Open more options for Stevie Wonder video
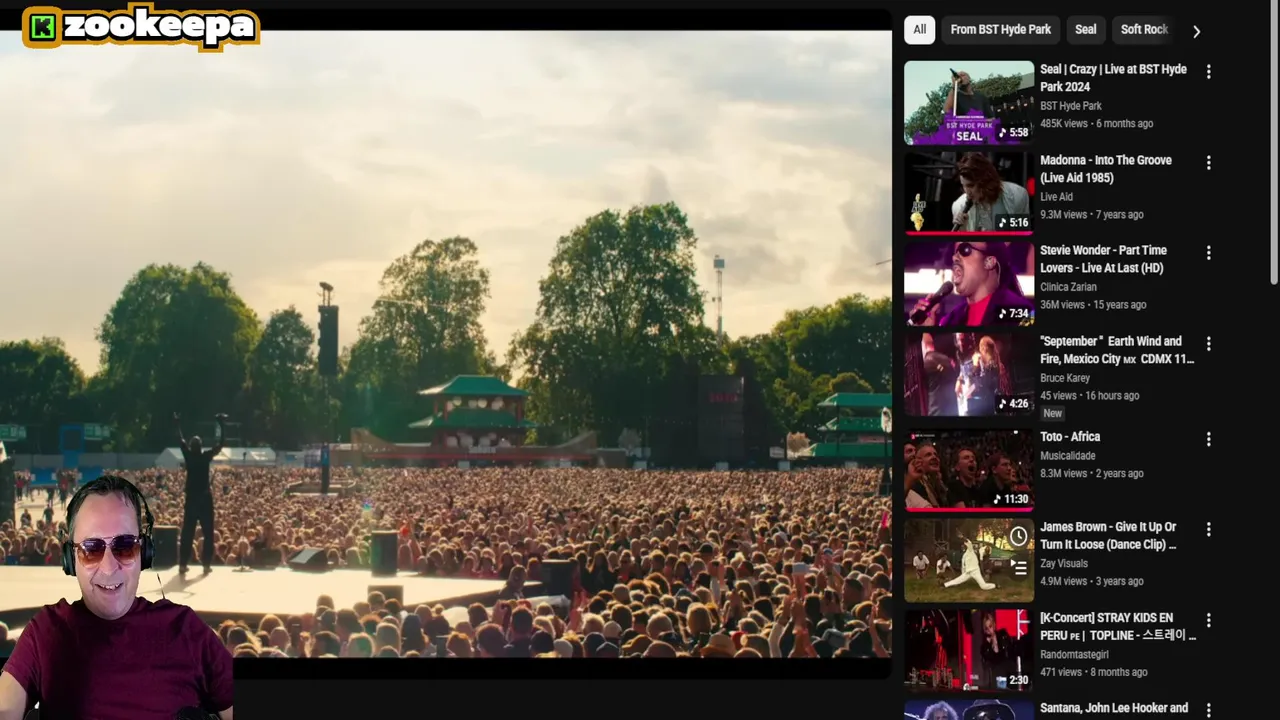Screen dimensions: 1280x720 click(1208, 253)
